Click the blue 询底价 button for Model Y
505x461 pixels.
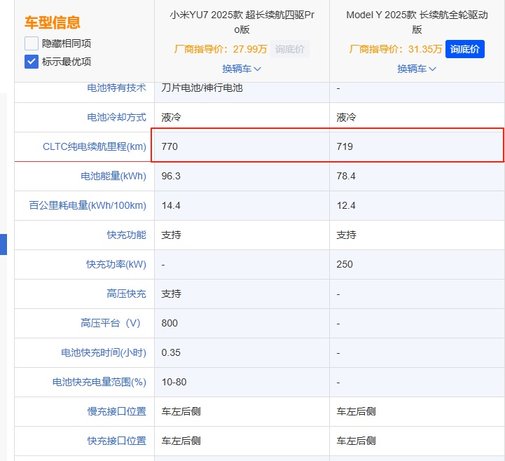click(x=465, y=49)
